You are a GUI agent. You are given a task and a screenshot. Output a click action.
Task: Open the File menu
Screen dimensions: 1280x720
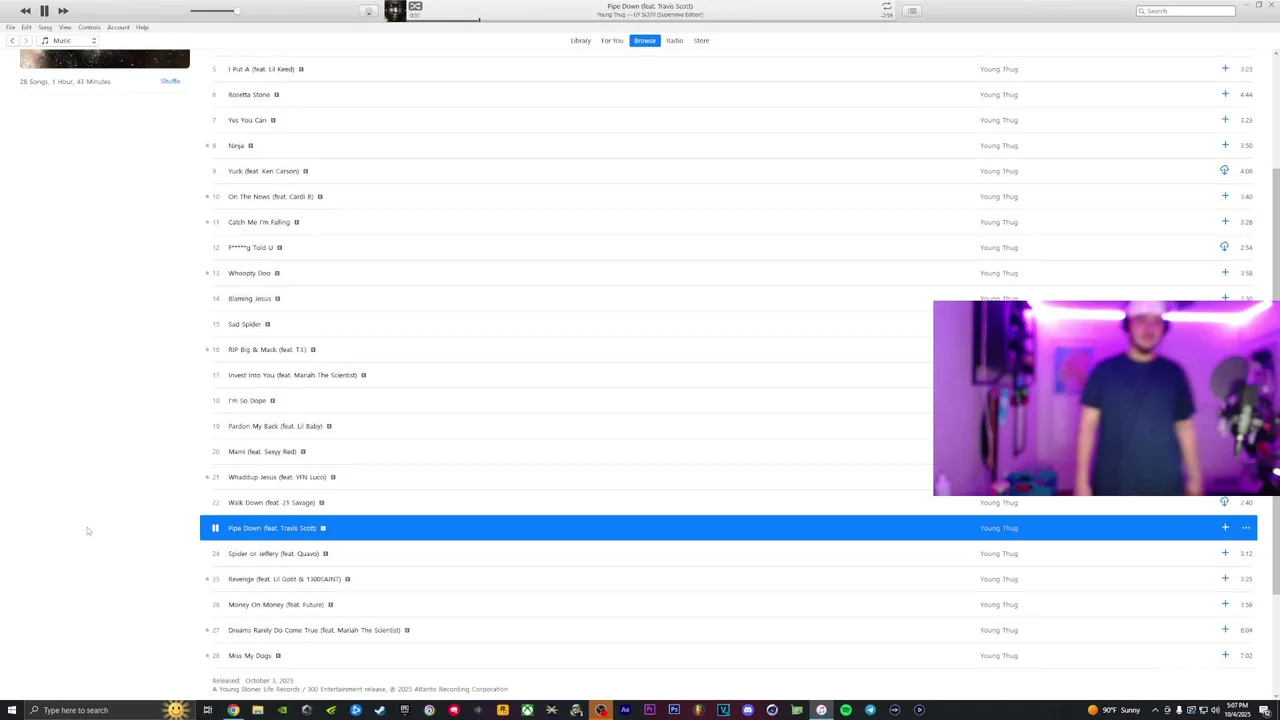point(10,27)
